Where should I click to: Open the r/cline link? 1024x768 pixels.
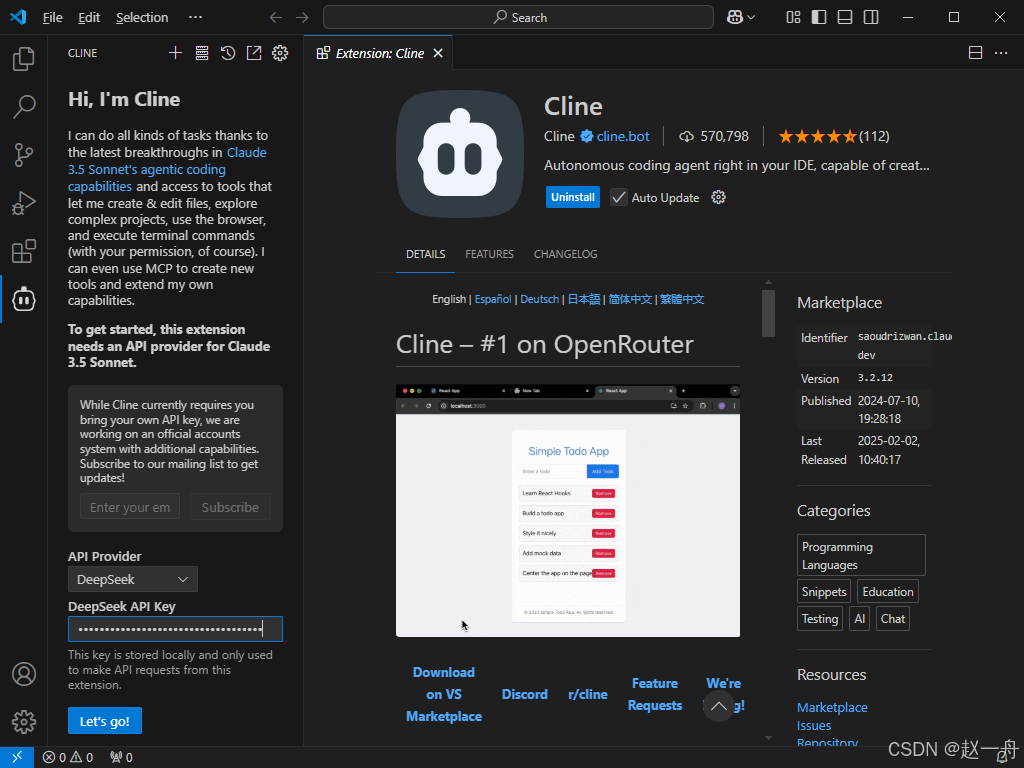point(588,694)
